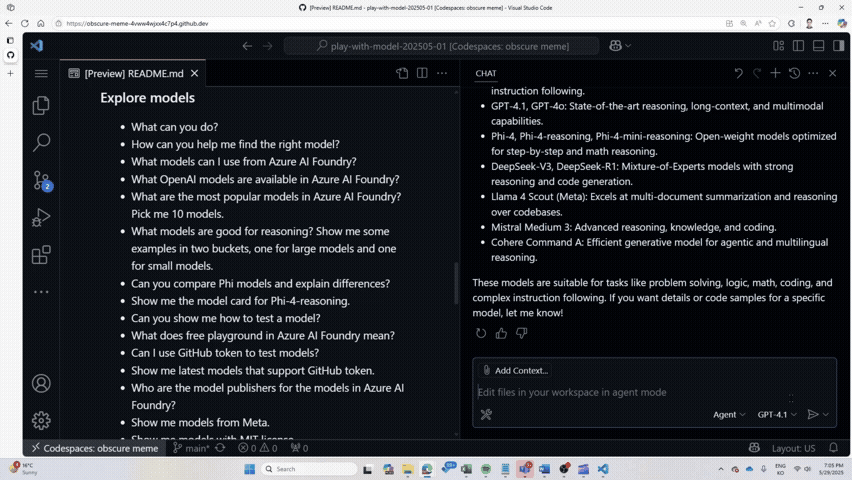This screenshot has height=480, width=852.
Task: Open the Accounts menu icon
Action: pyautogui.click(x=41, y=384)
